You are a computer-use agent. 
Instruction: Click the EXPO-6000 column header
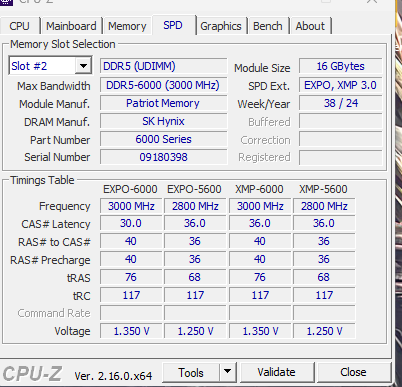tap(130, 189)
